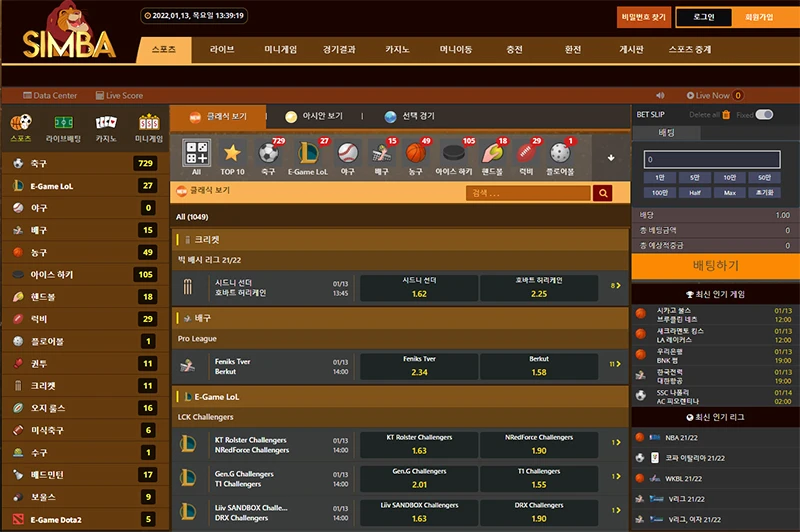Switch to 선택 경기 view tab

pos(410,117)
